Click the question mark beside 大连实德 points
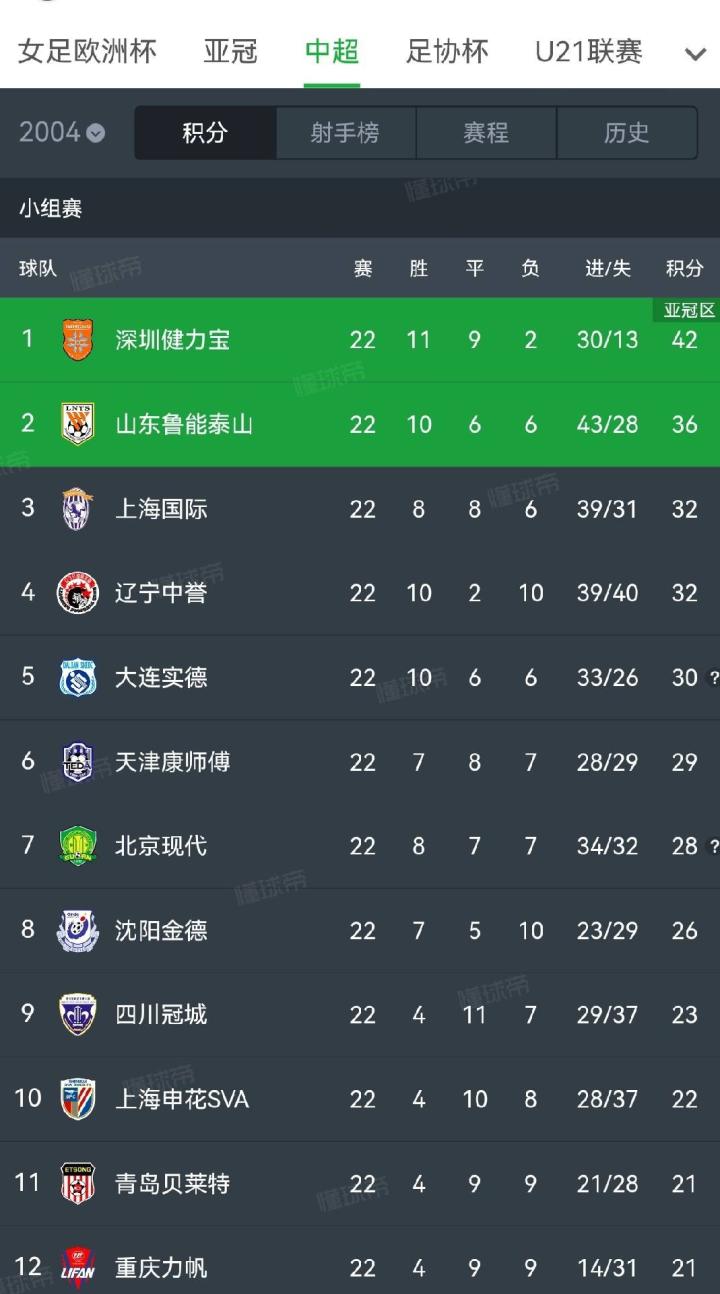Image resolution: width=720 pixels, height=1294 pixels. click(x=713, y=678)
